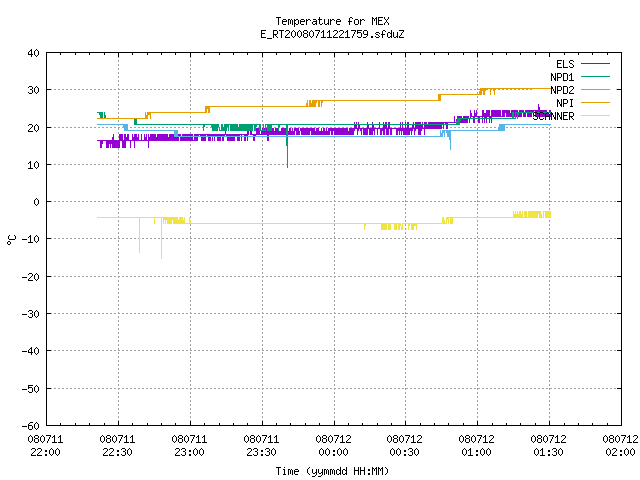640x480 pixels.
Task: Click the y-axis label 10
Action: [33, 164]
